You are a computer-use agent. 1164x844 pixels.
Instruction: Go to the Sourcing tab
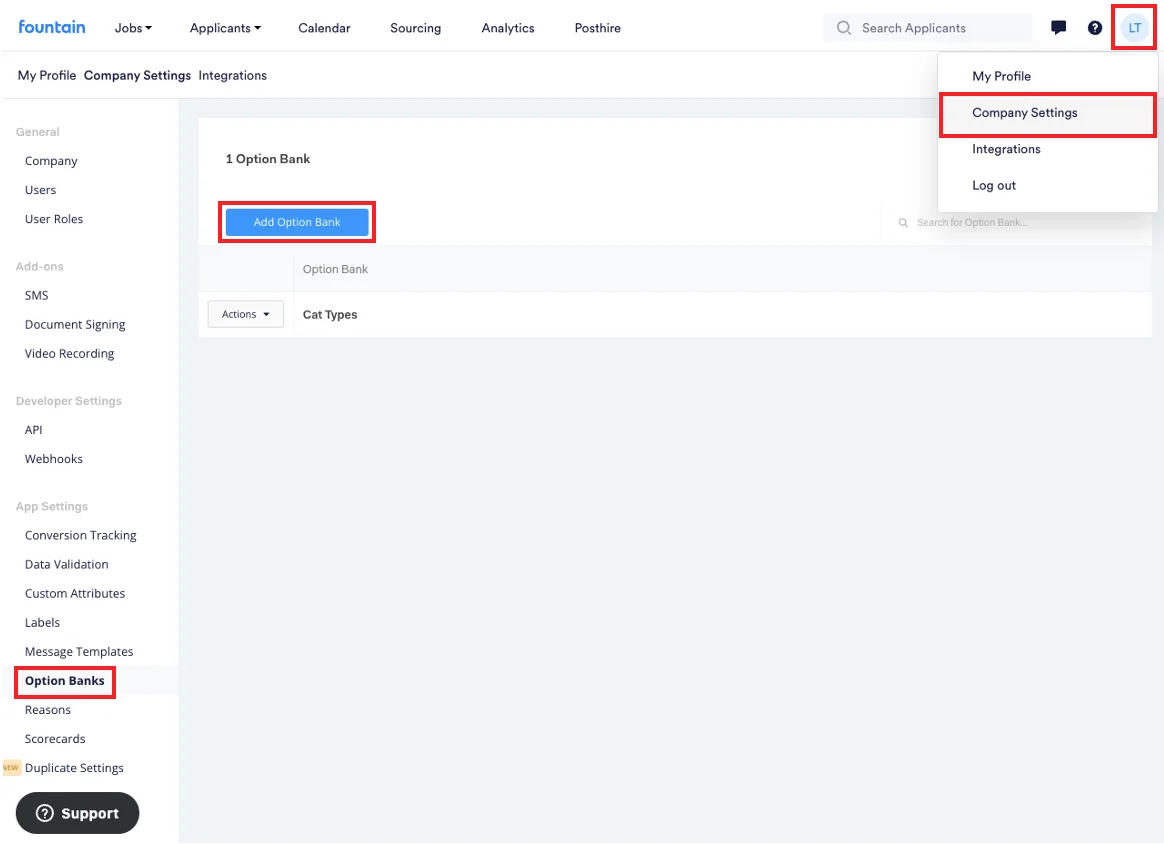[x=415, y=27]
